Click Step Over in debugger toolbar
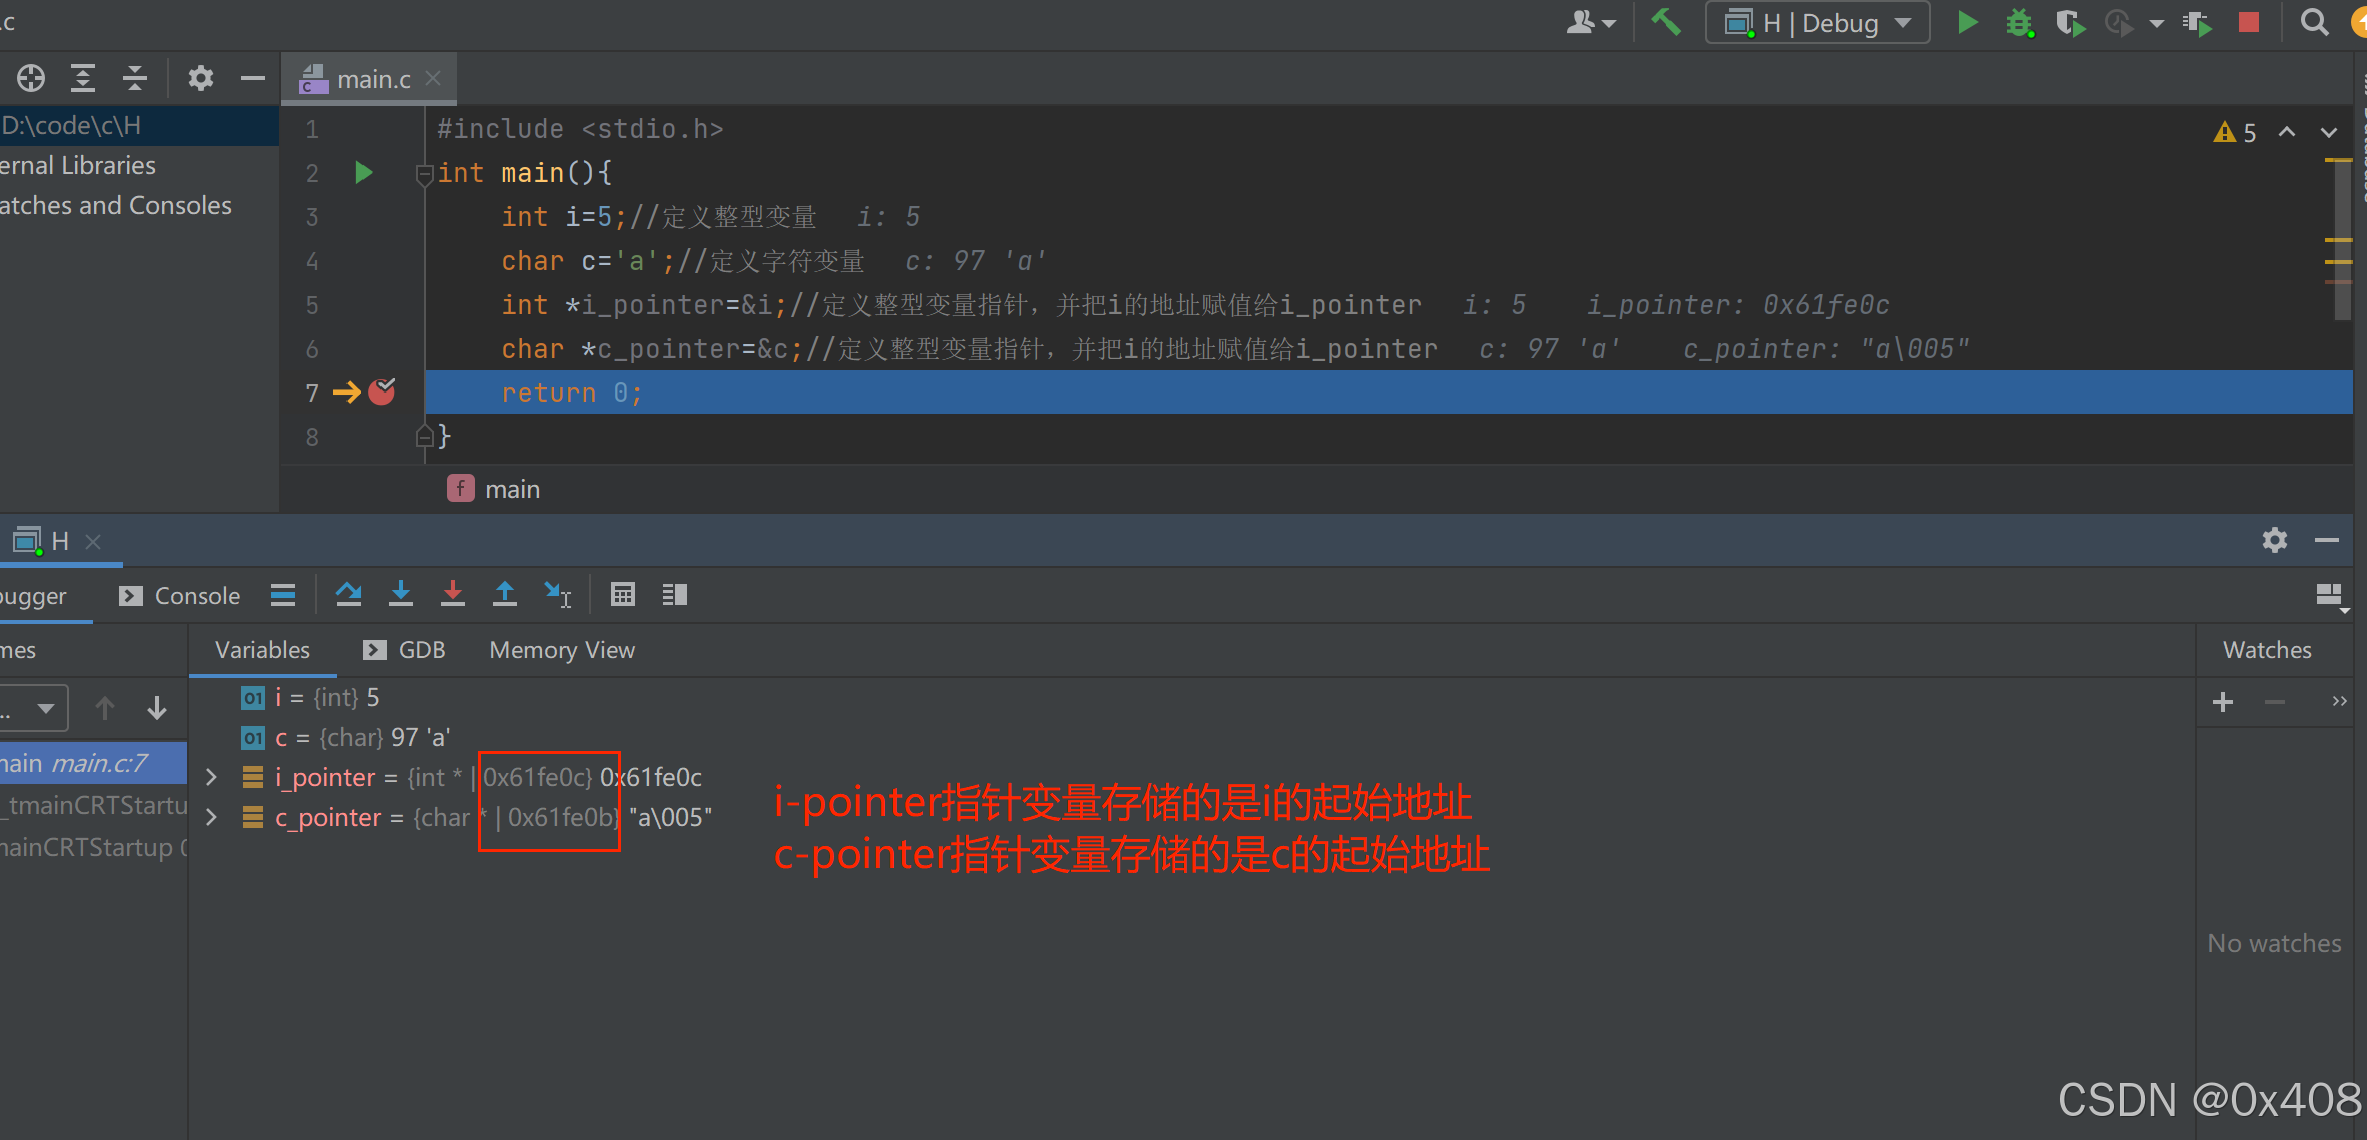This screenshot has height=1140, width=2367. [x=348, y=595]
